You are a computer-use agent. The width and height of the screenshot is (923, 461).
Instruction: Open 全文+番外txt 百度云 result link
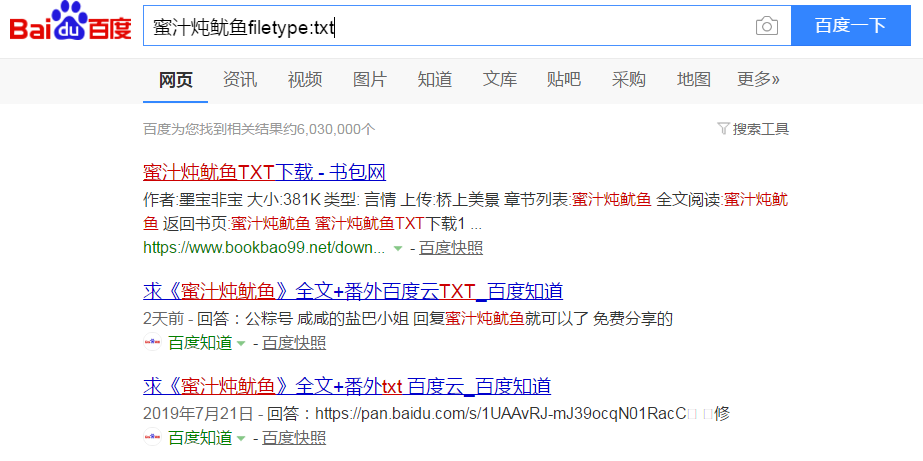[x=347, y=386]
